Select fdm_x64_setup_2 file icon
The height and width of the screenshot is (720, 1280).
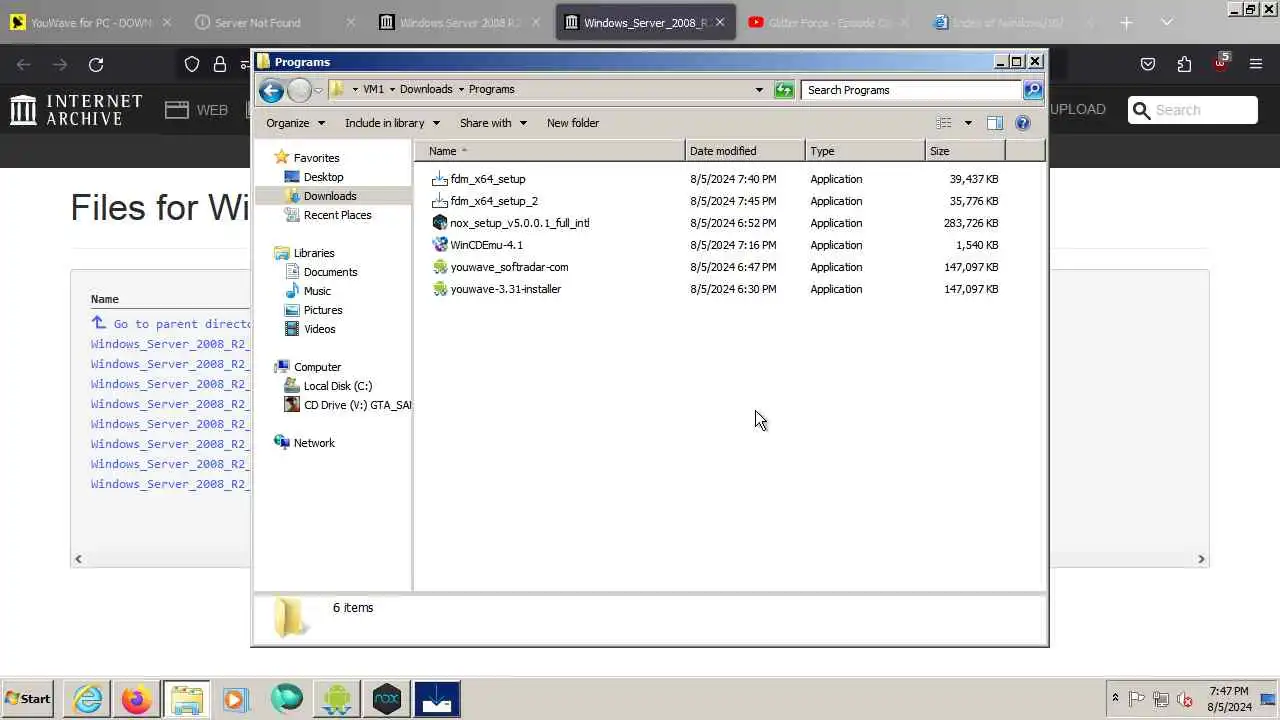pos(439,201)
